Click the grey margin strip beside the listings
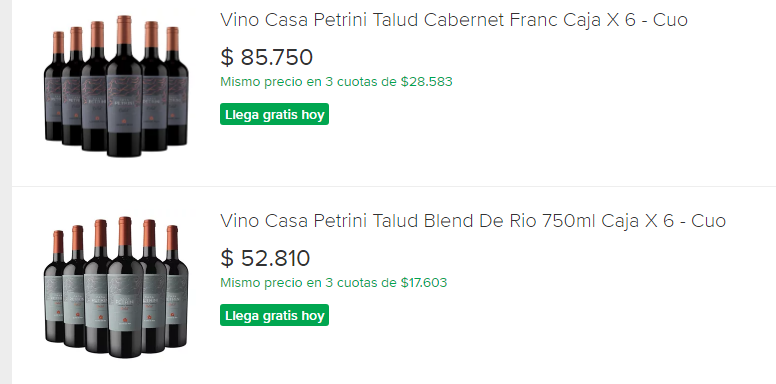The width and height of the screenshot is (776, 384). 5,192
